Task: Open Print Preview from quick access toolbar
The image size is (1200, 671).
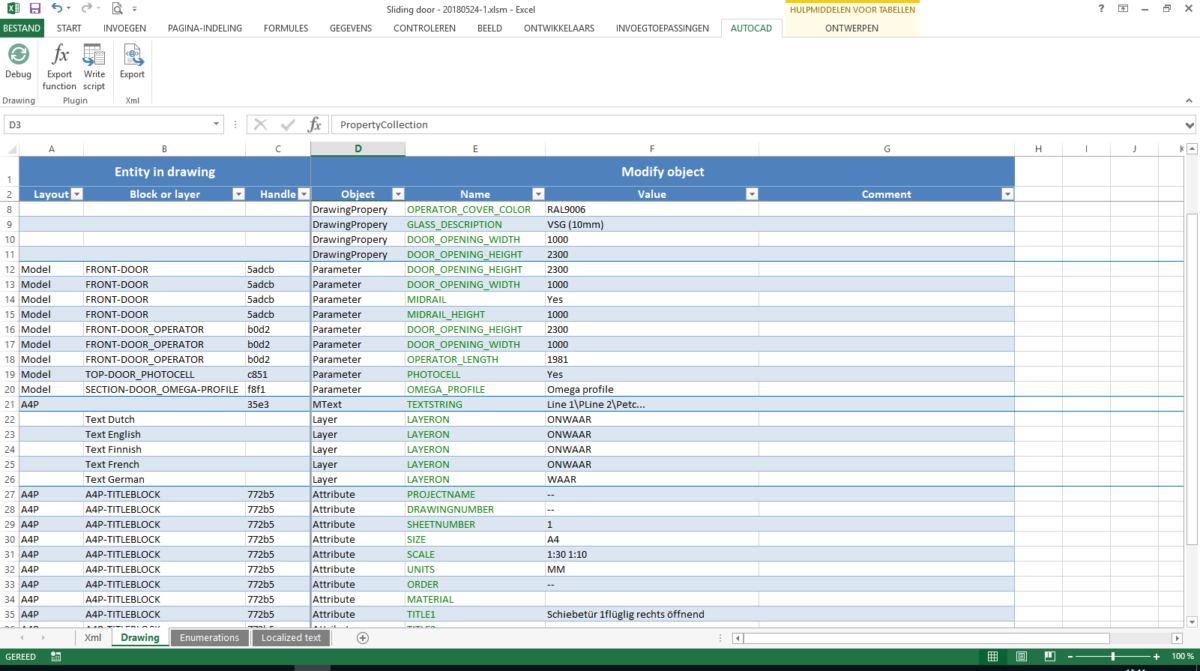Action: click(117, 8)
